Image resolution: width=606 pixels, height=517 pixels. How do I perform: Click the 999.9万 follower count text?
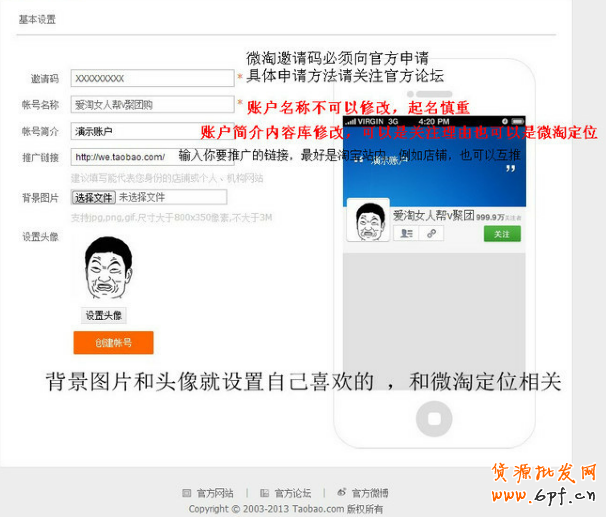[x=490, y=218]
